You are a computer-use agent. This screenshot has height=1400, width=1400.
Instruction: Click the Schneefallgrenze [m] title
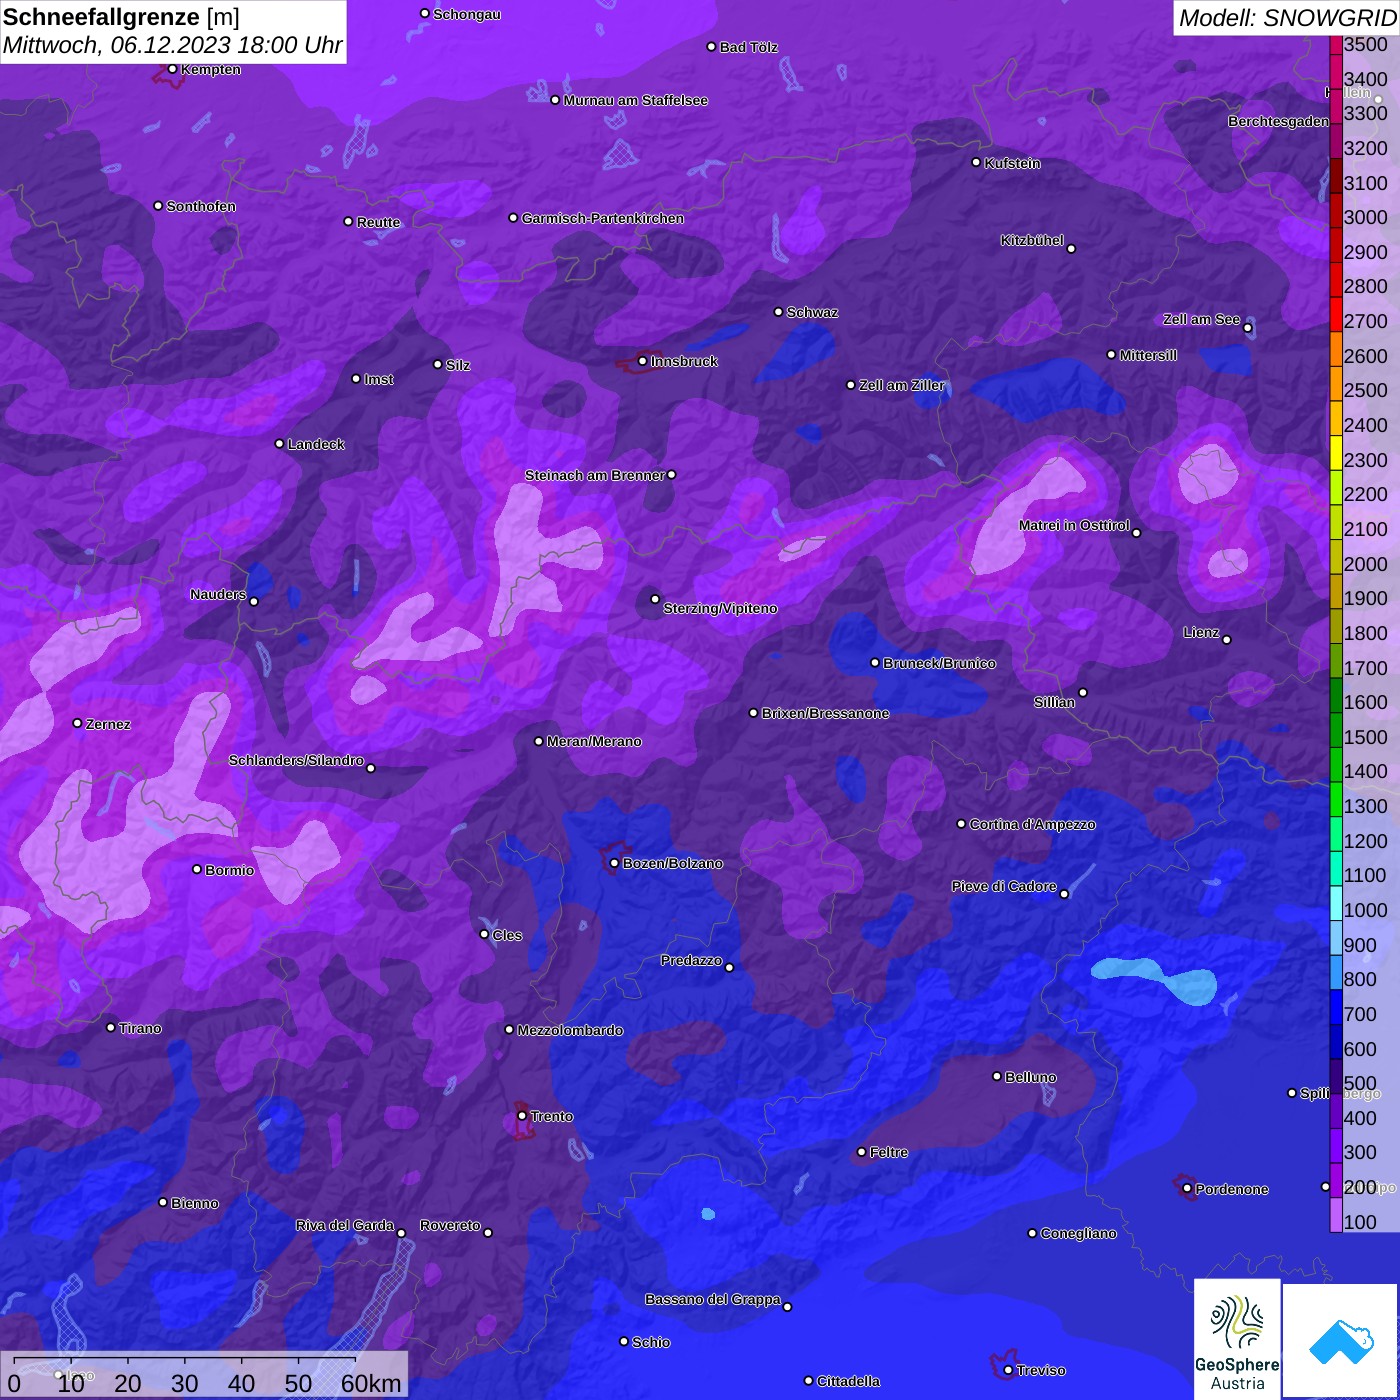(122, 17)
